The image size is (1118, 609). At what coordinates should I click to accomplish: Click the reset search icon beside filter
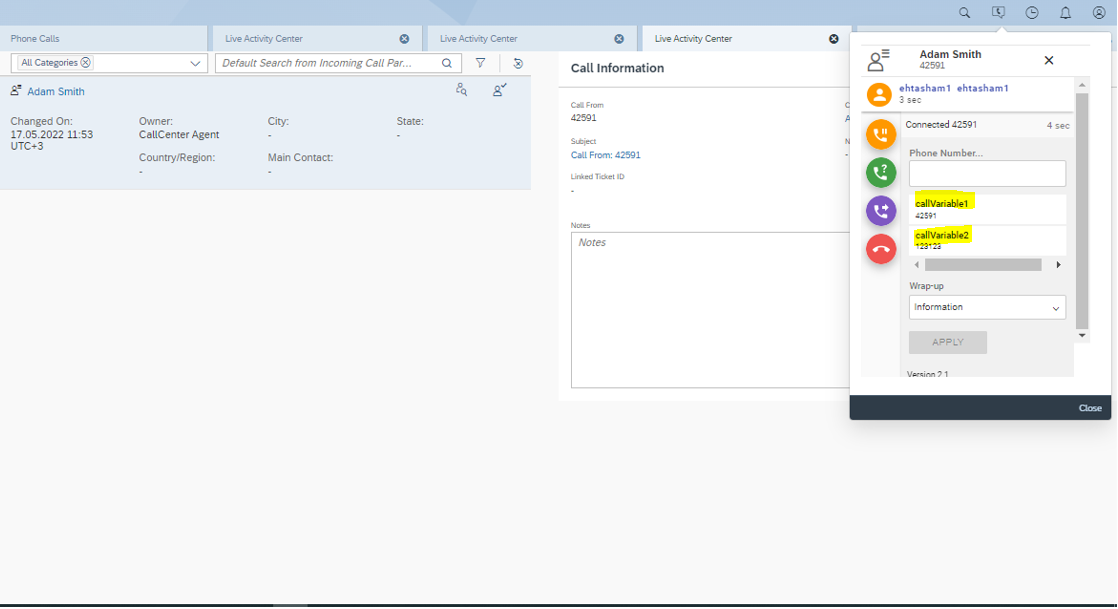(518, 63)
